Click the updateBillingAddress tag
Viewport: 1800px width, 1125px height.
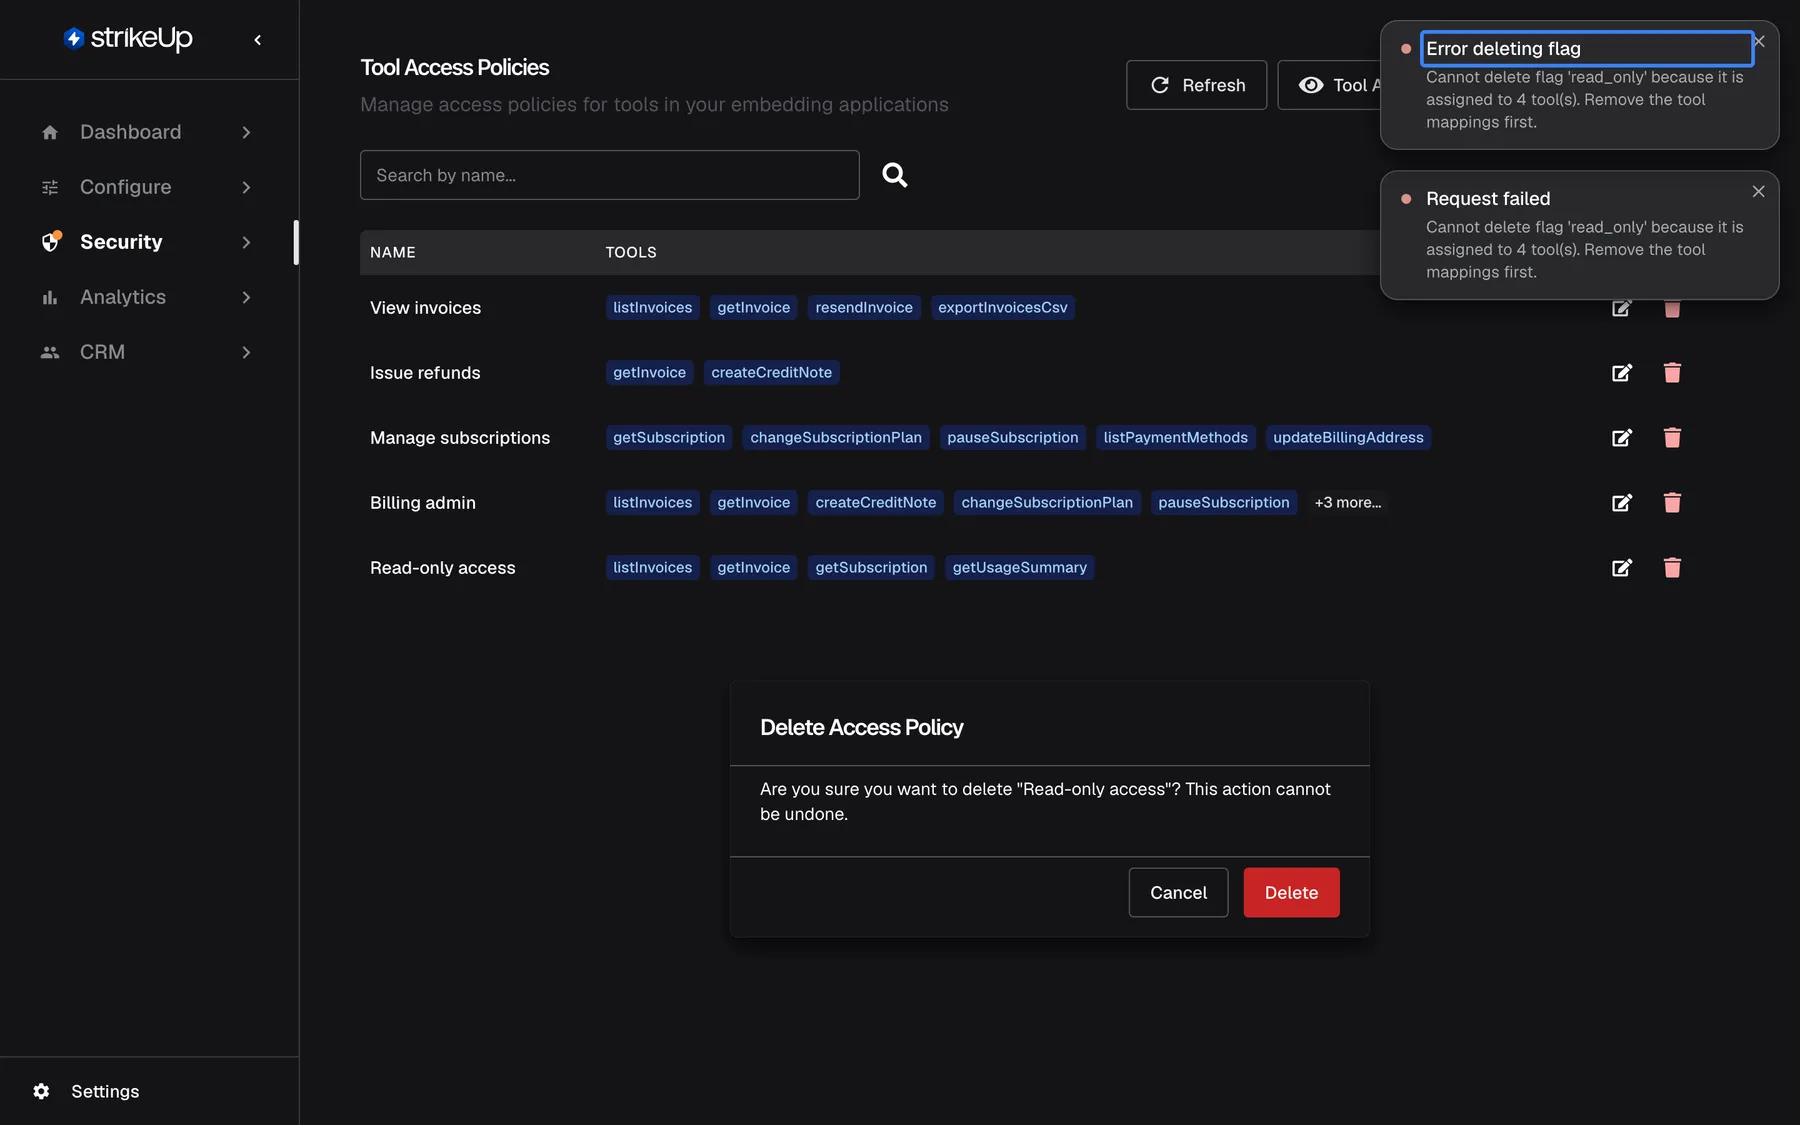pyautogui.click(x=1348, y=438)
